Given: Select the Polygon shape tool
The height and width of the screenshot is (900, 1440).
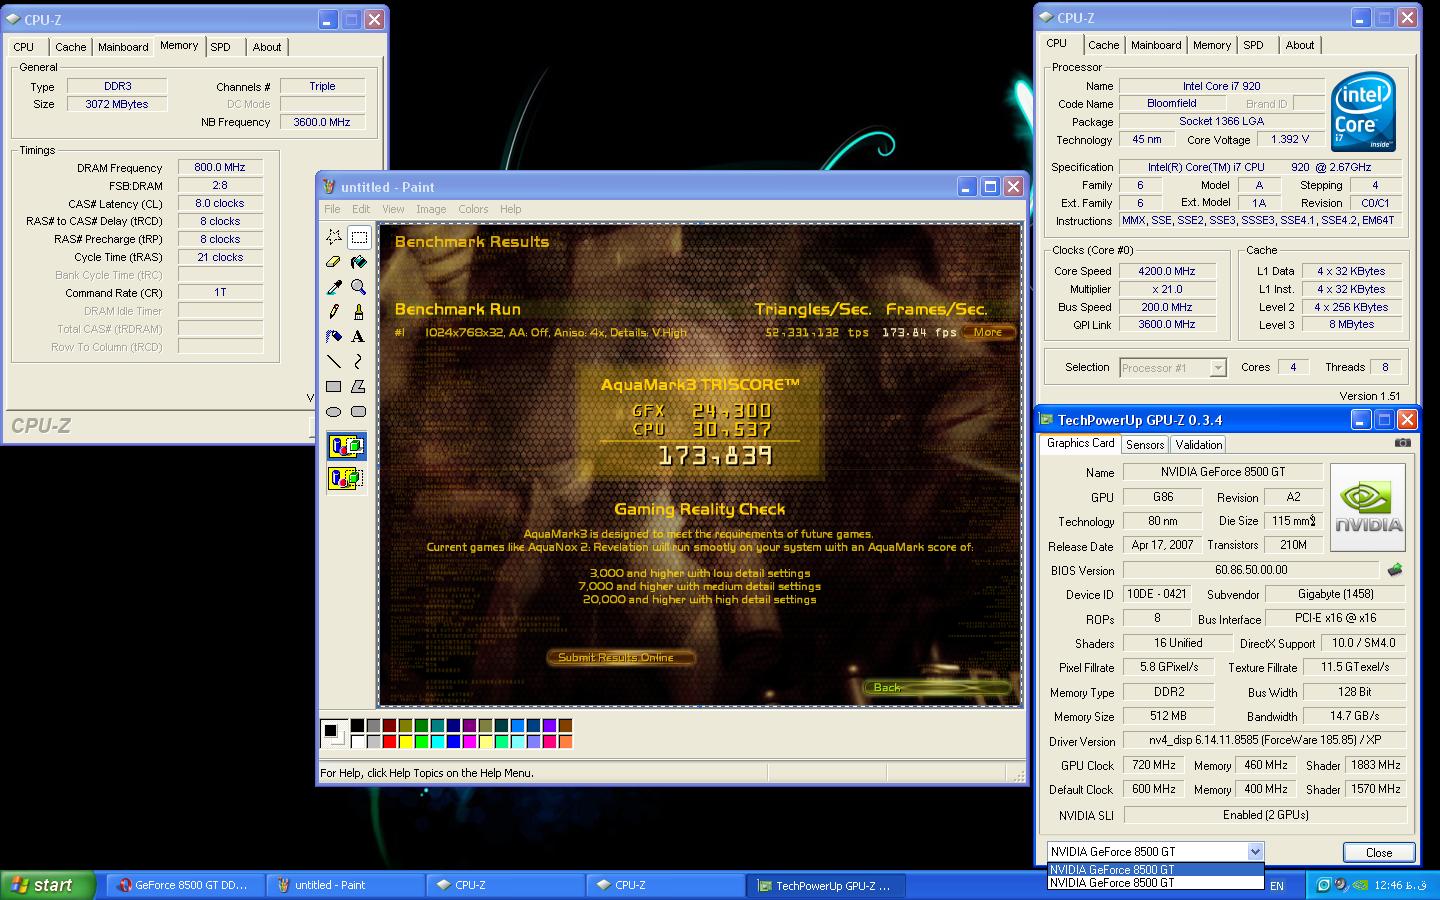Looking at the screenshot, I should click(x=359, y=386).
